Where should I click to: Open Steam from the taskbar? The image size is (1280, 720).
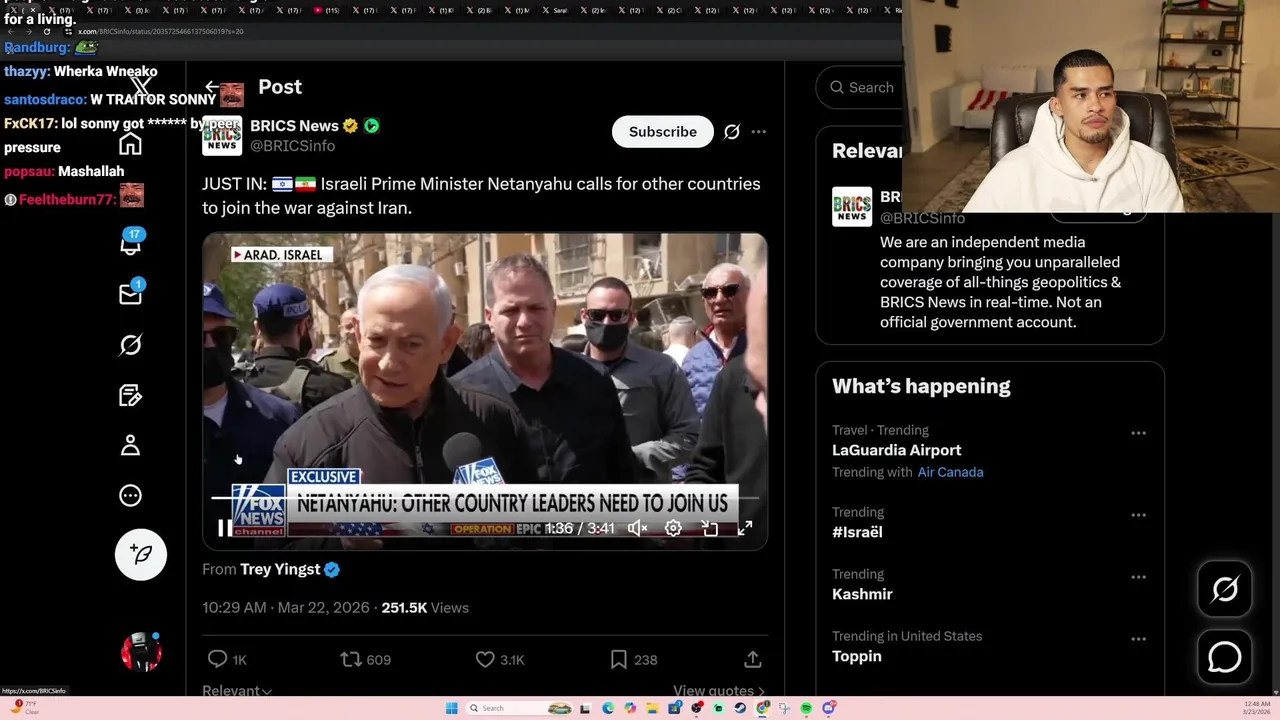(740, 708)
